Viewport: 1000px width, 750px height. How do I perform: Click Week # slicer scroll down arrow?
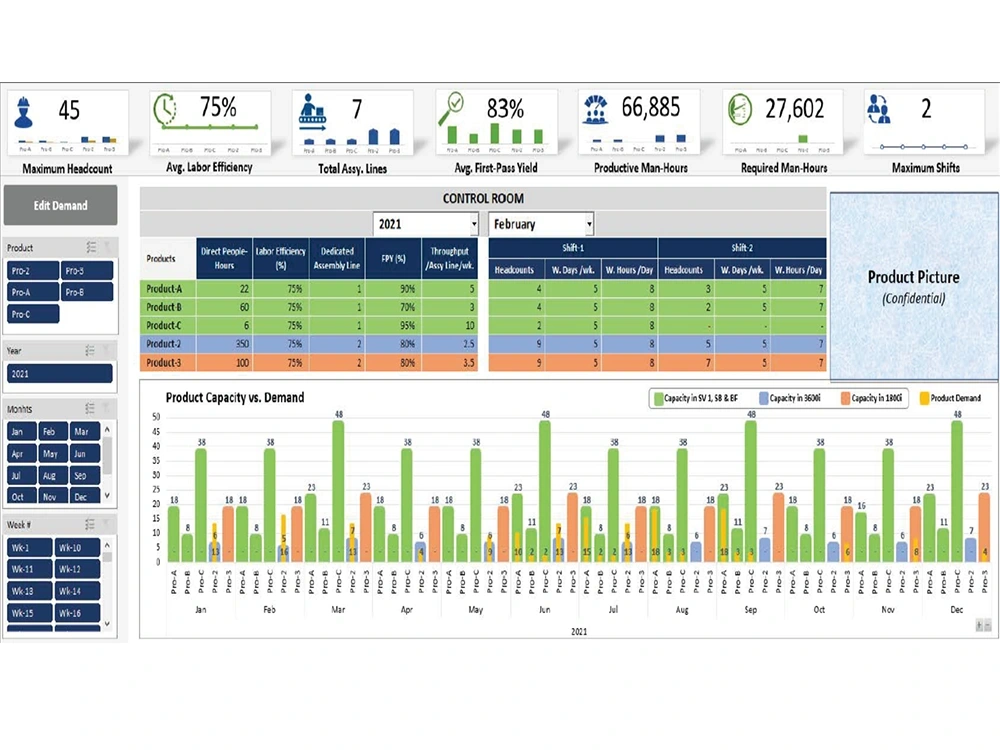pyautogui.click(x=107, y=624)
